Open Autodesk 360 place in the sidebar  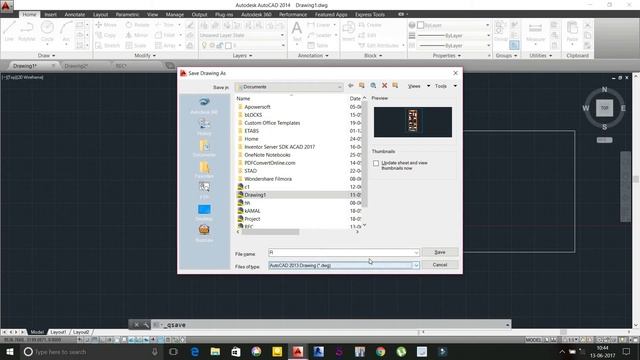(x=204, y=105)
